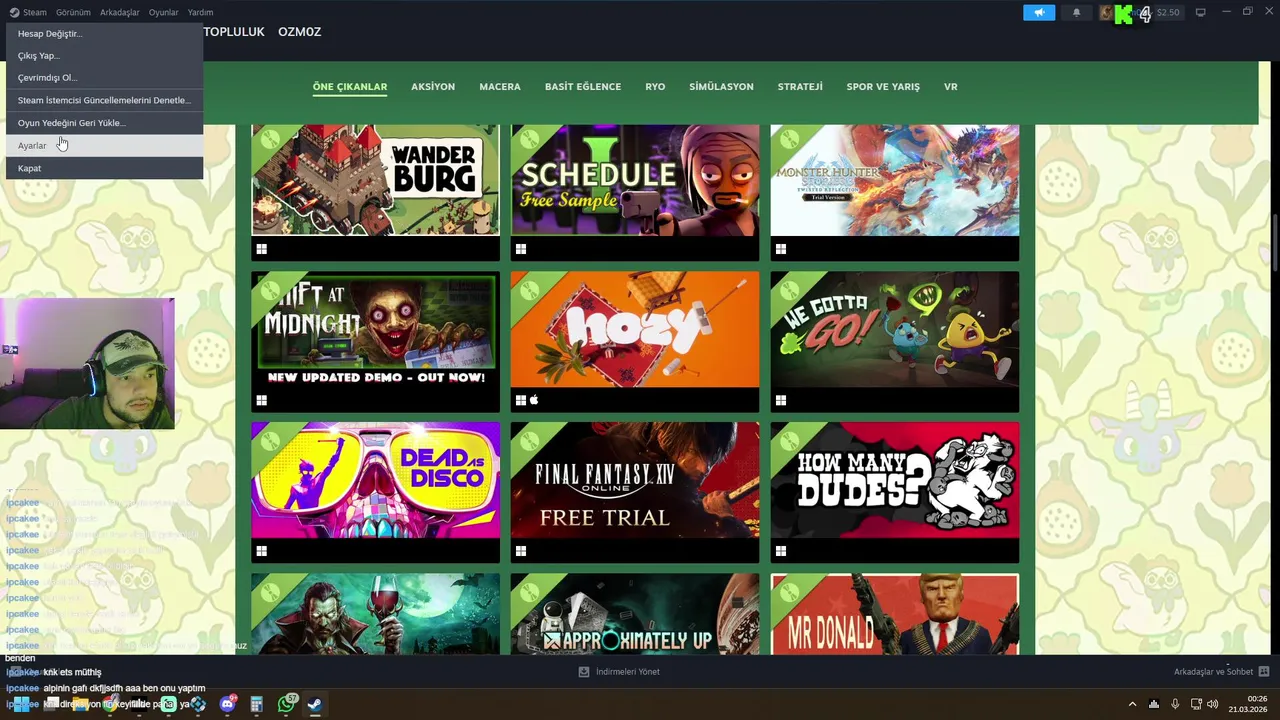Open Final Fantasy XIV Free Trial card
The image size is (1280, 720).
point(635,492)
